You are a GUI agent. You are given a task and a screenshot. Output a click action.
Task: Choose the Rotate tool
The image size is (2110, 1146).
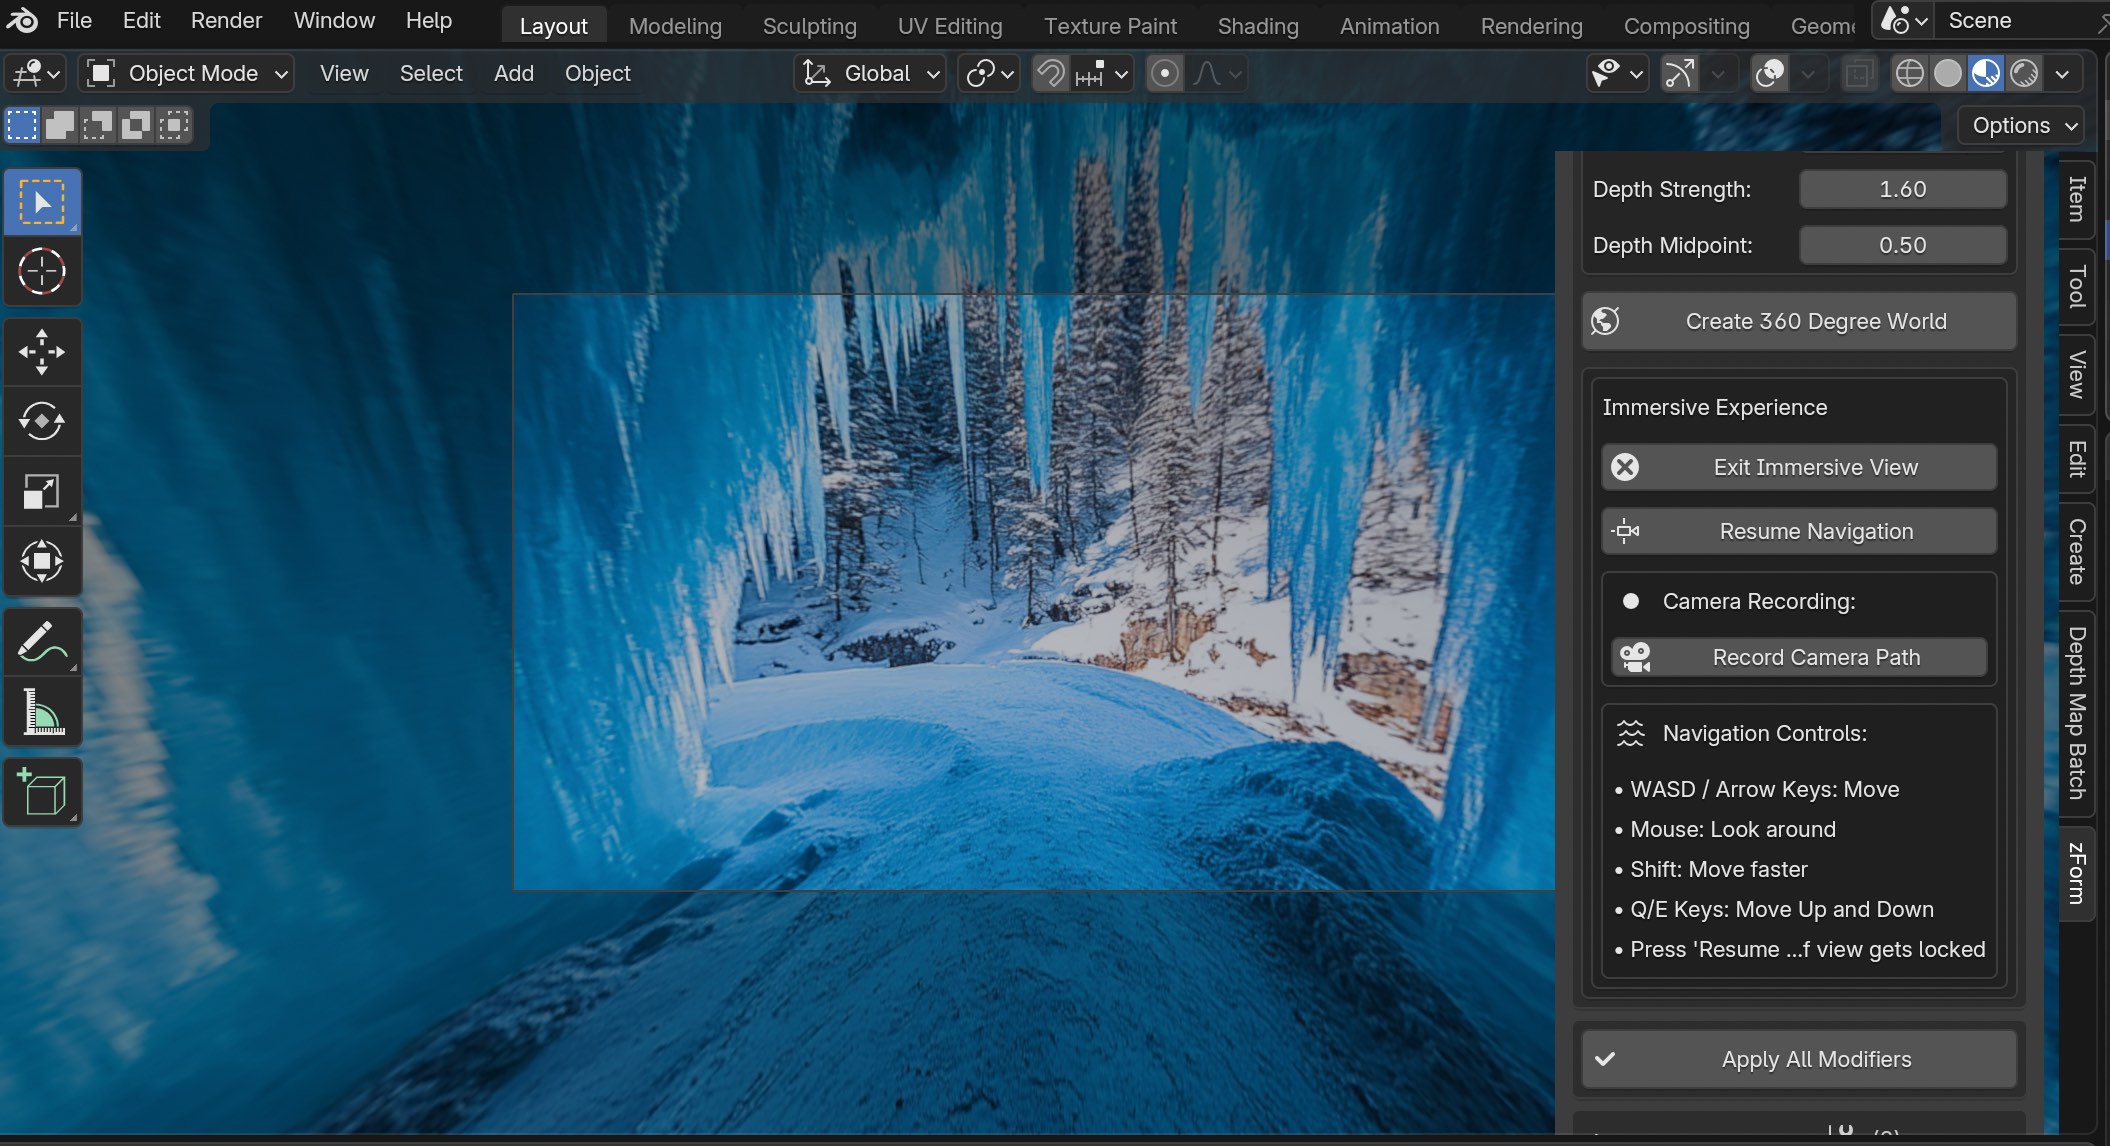click(42, 421)
